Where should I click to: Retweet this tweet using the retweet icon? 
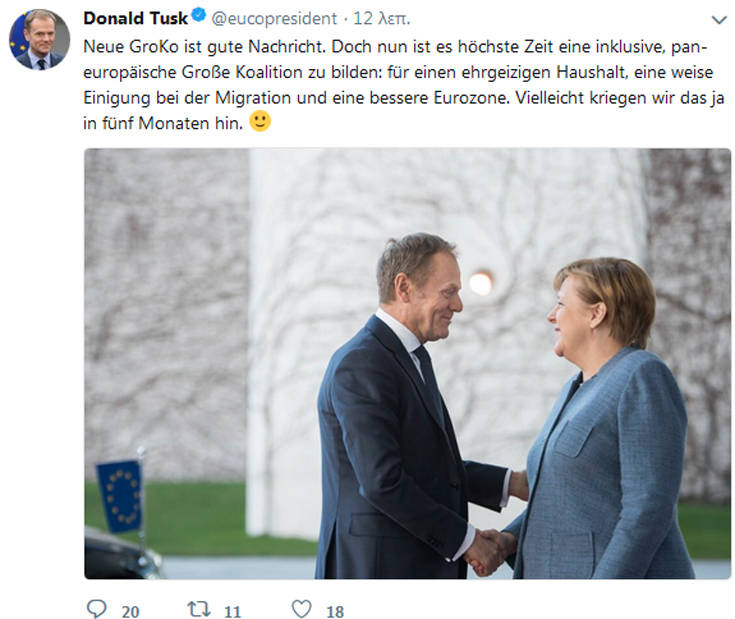click(199, 608)
